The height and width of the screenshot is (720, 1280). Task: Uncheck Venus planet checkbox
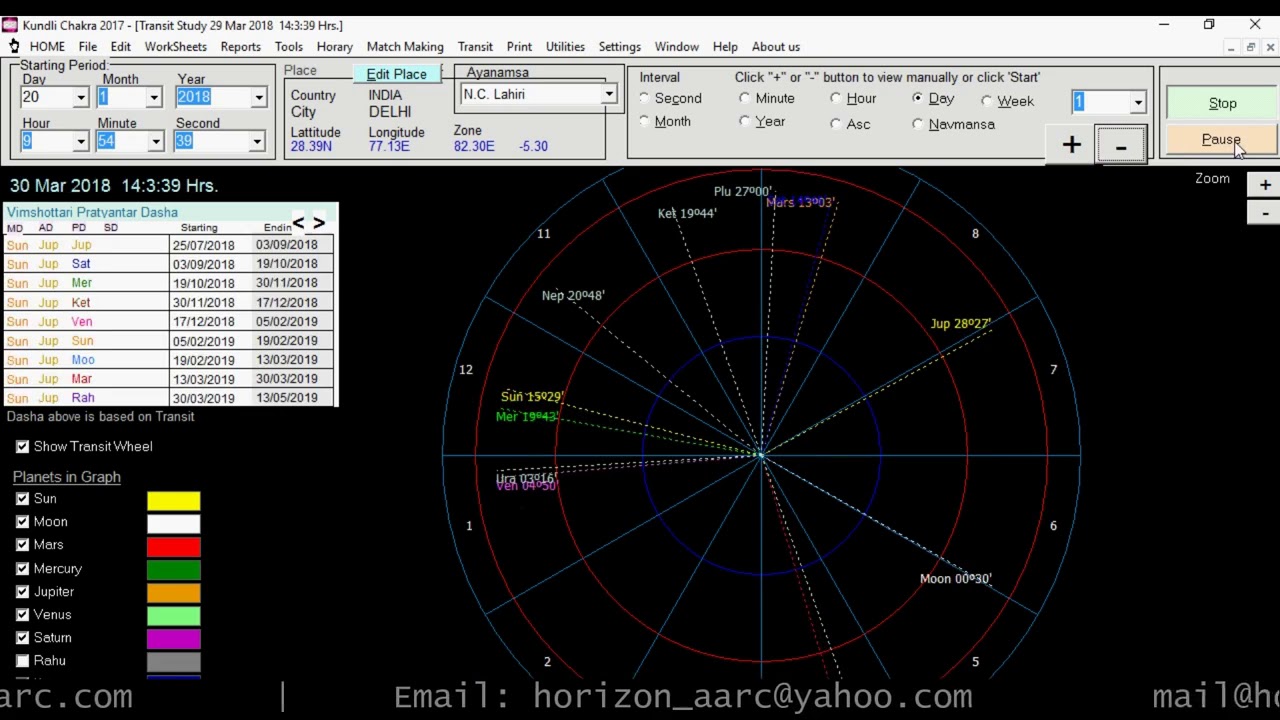click(x=22, y=614)
